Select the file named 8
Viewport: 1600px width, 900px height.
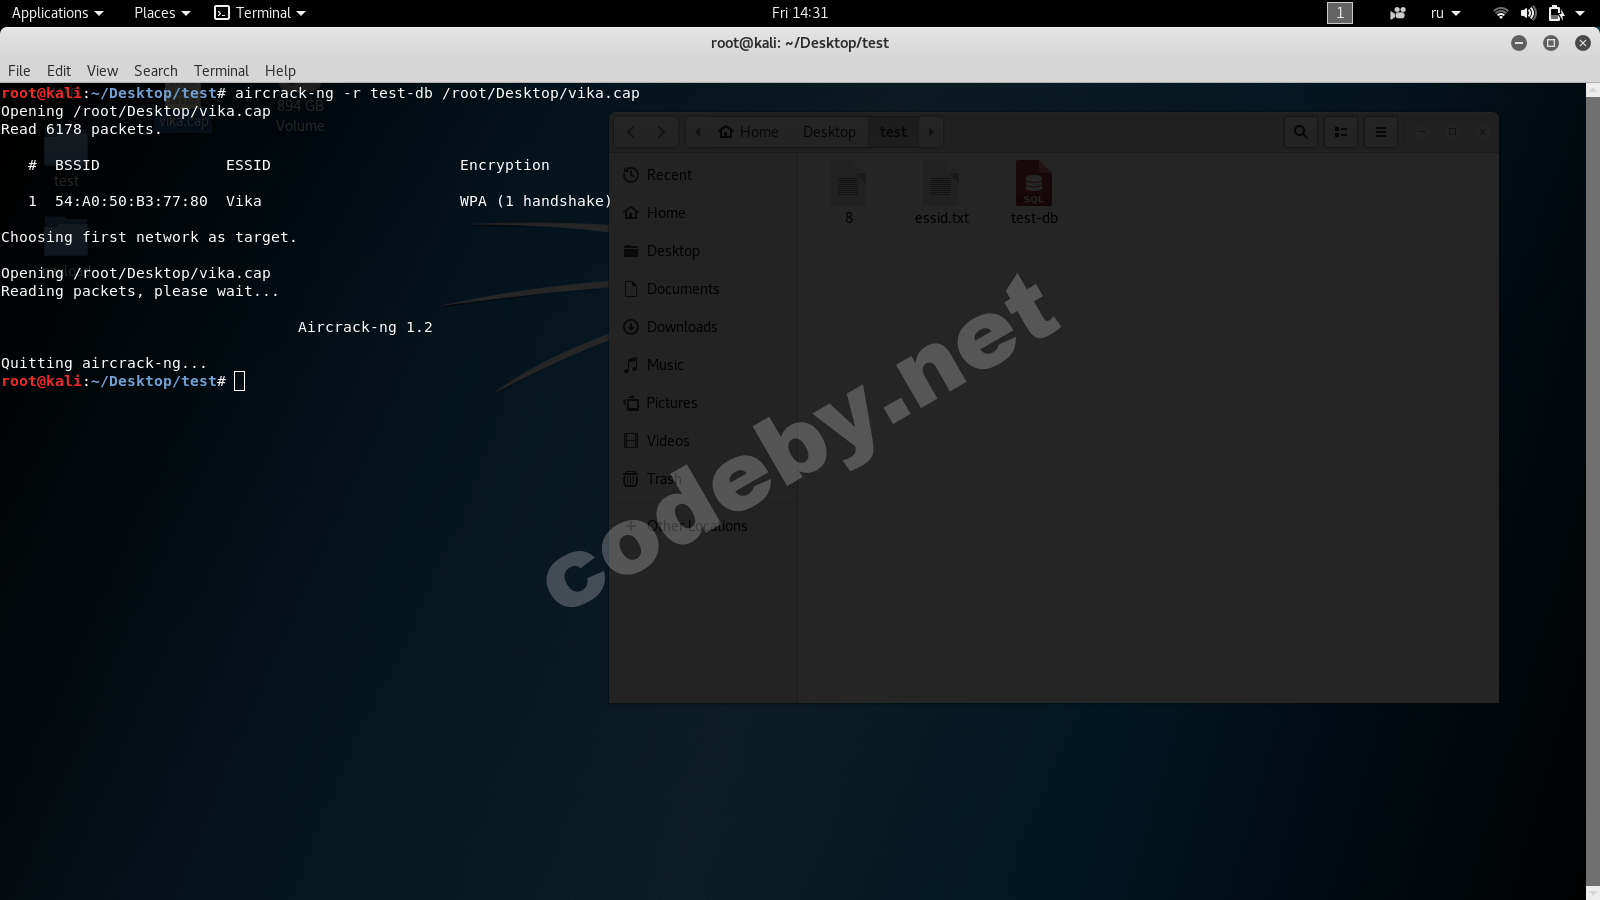(848, 193)
